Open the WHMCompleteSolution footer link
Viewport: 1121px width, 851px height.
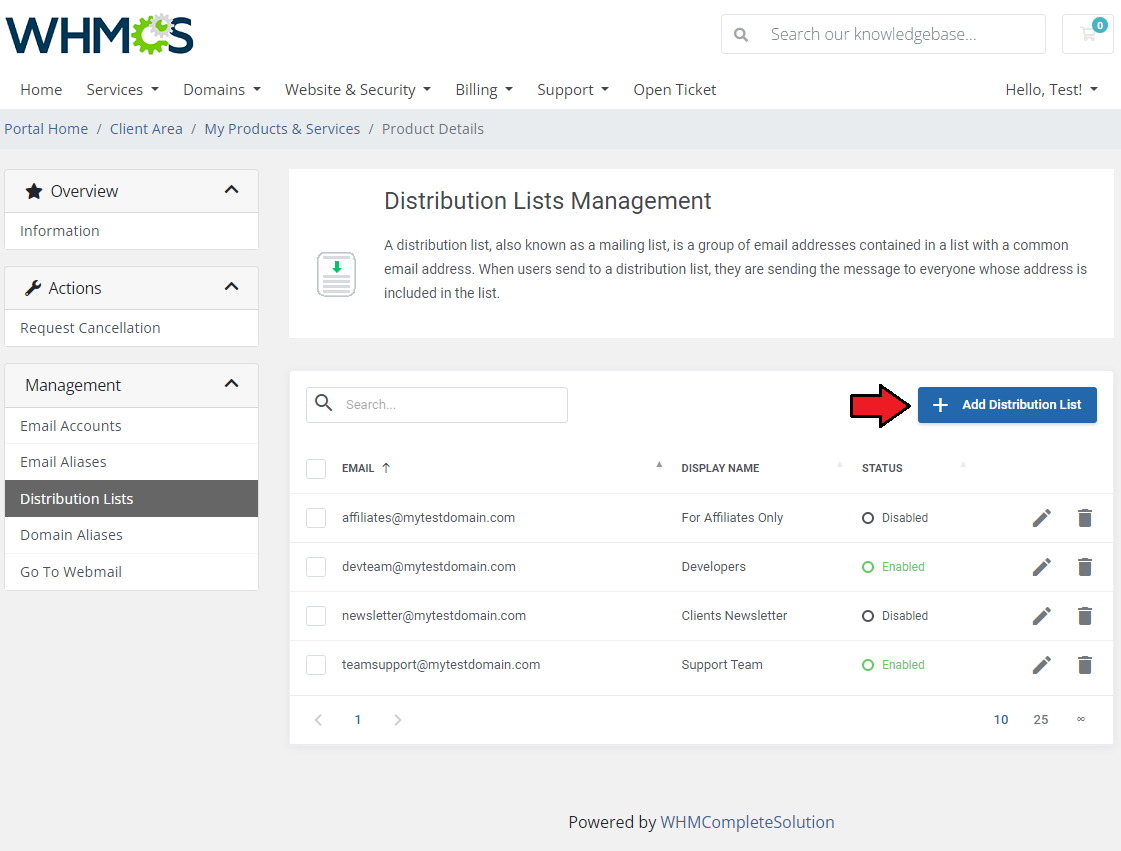click(x=747, y=822)
